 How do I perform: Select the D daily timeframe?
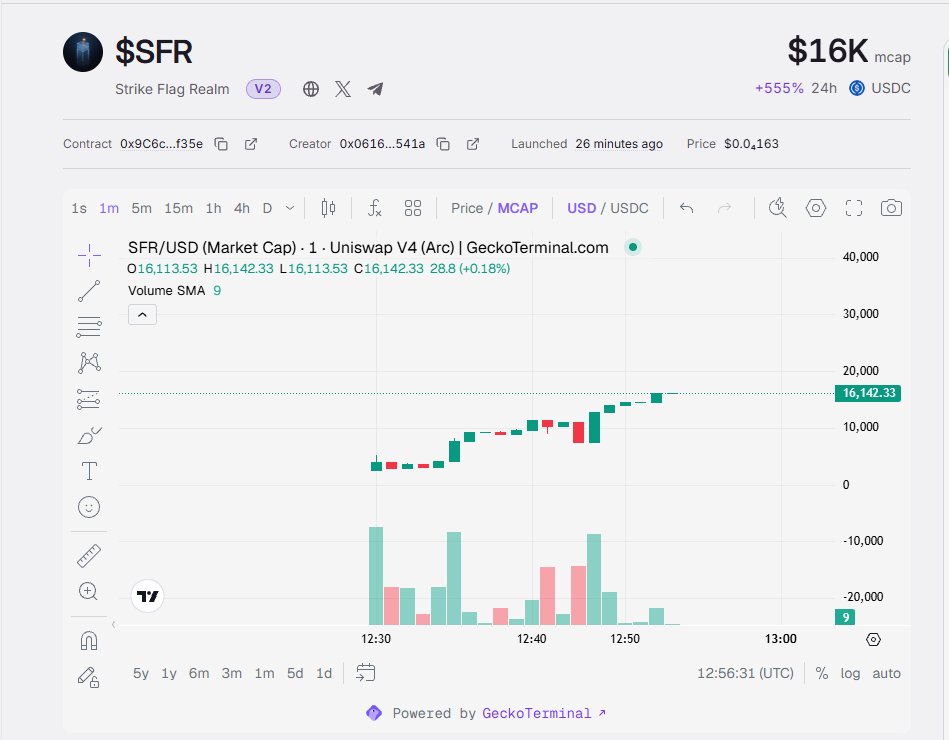pos(267,208)
